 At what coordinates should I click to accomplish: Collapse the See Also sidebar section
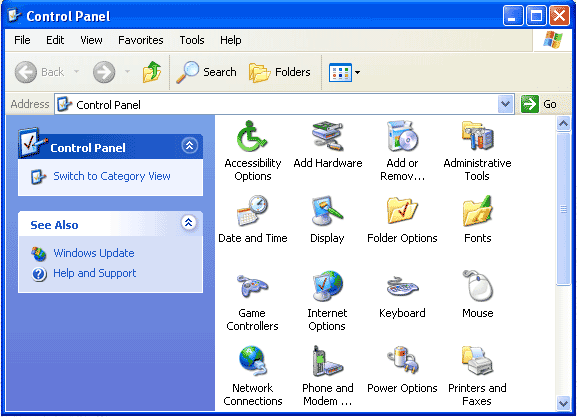coord(189,222)
